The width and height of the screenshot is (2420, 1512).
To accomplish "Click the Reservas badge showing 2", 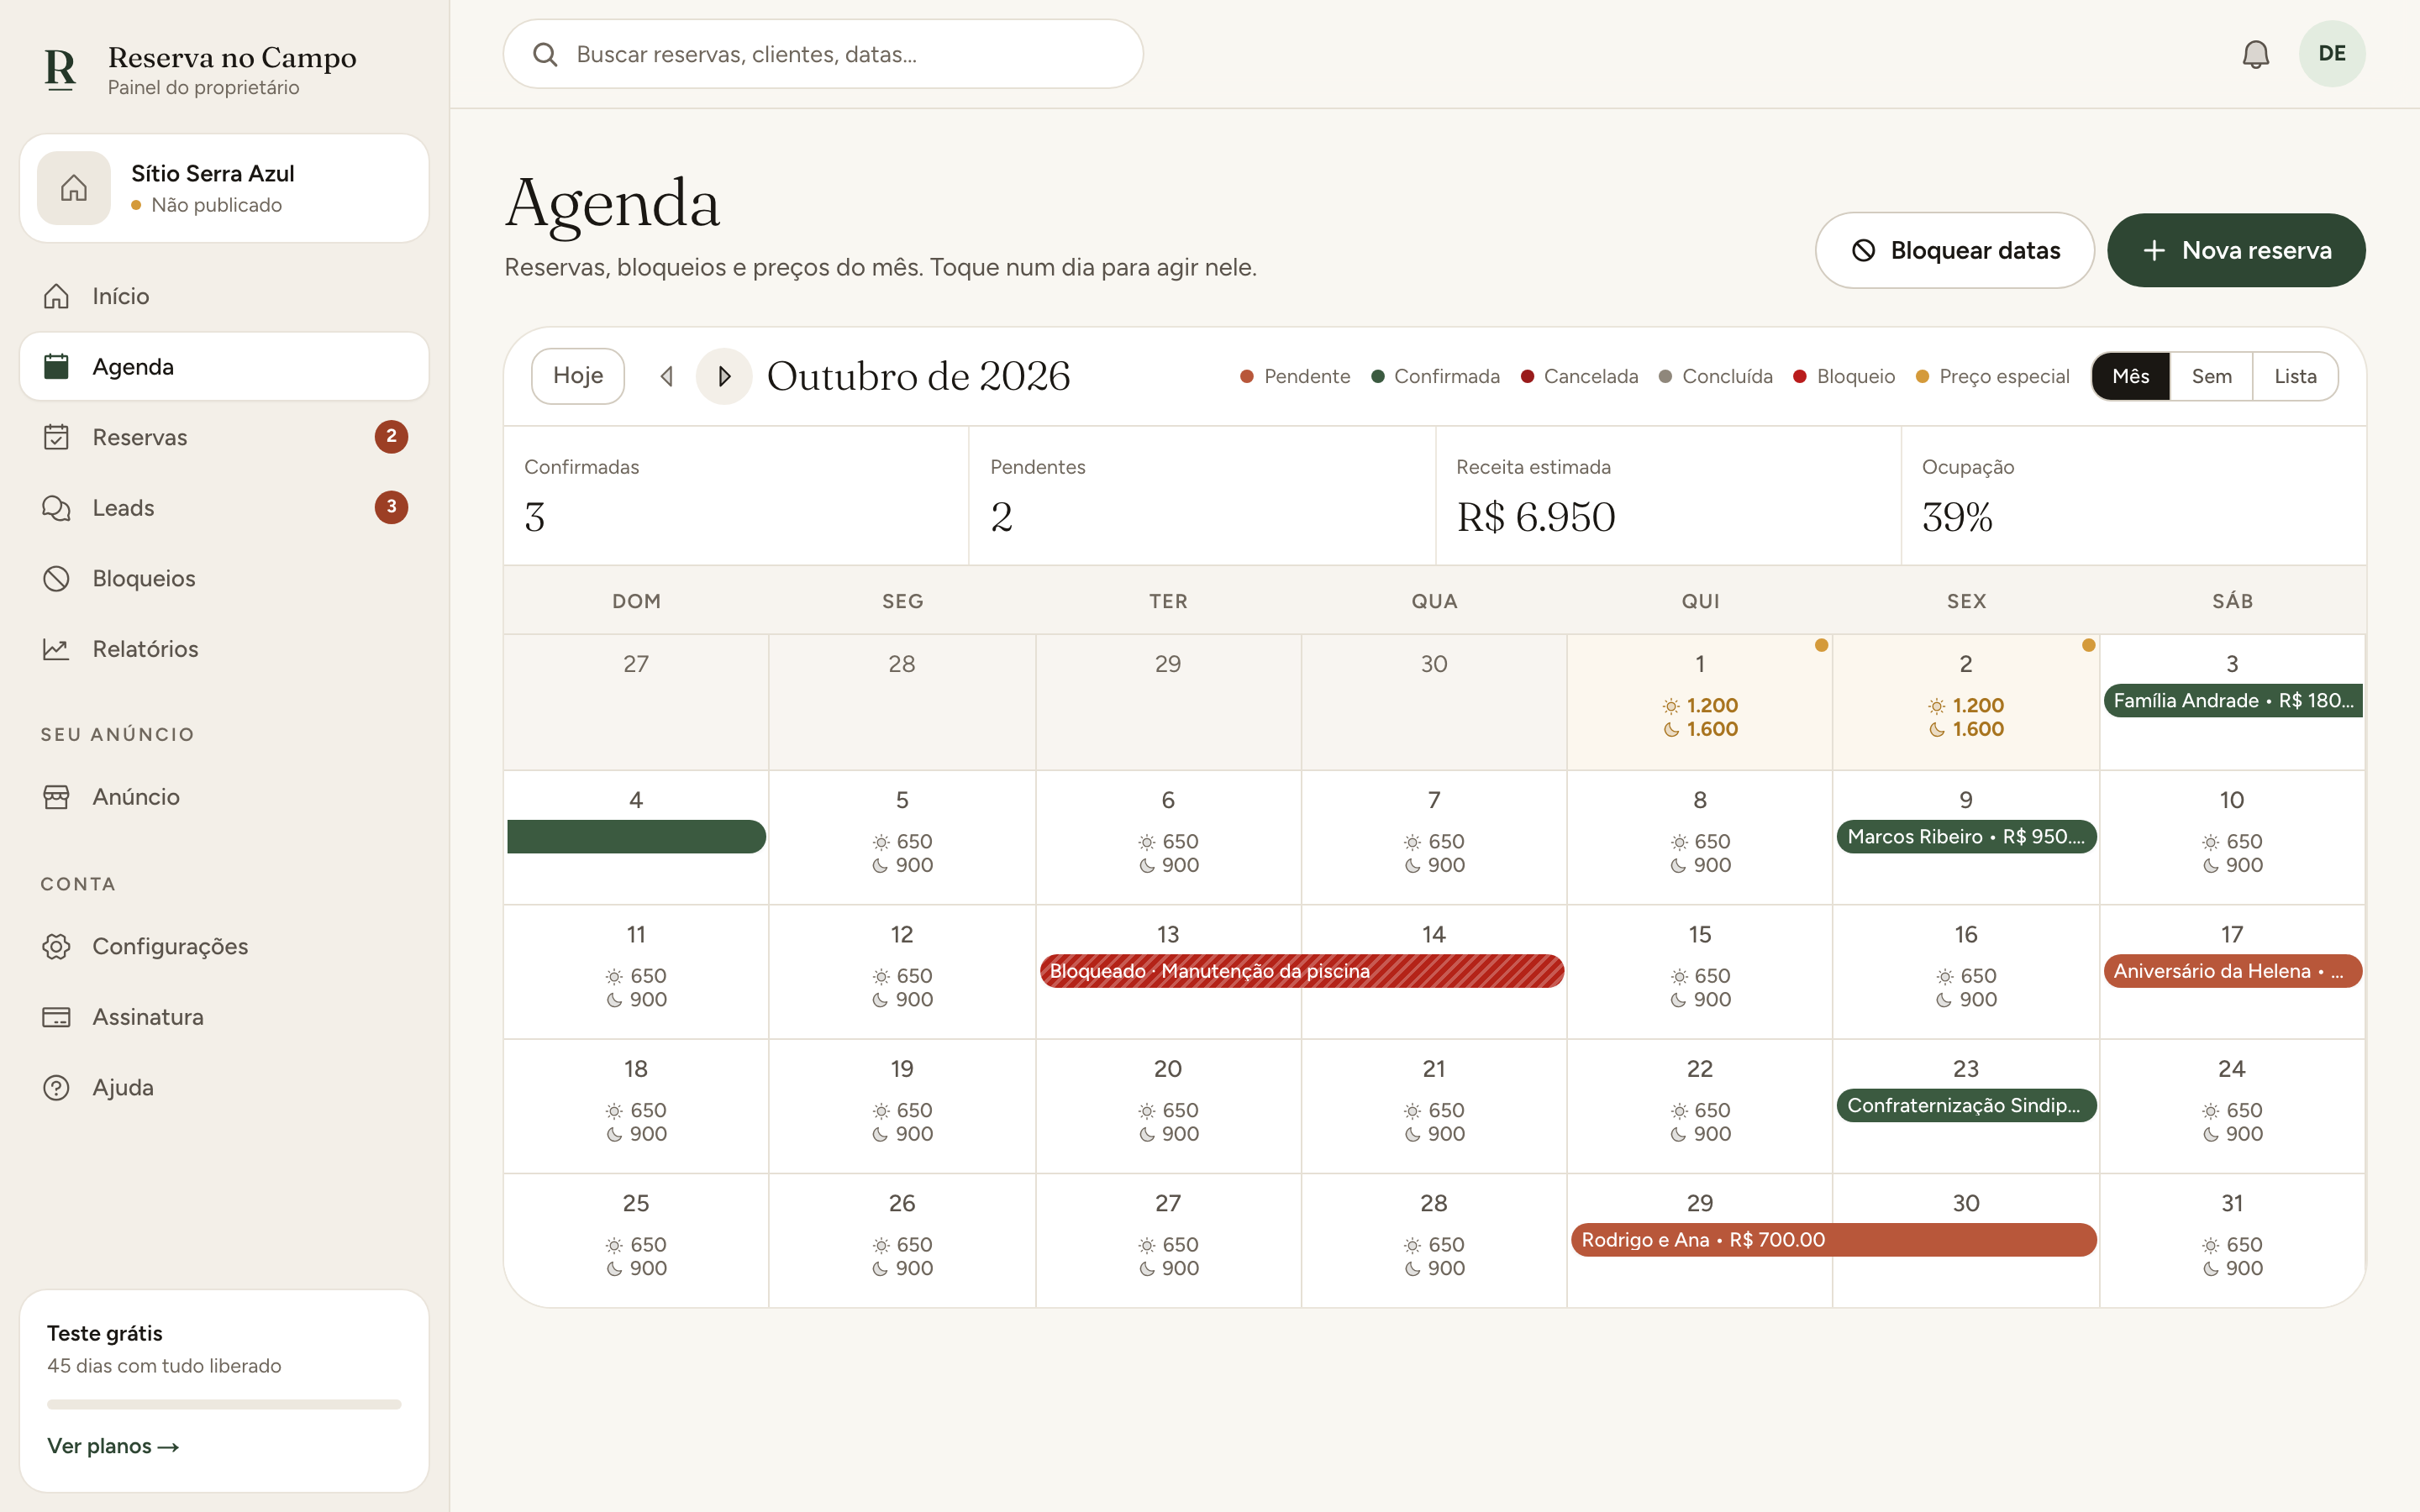I will [x=391, y=437].
